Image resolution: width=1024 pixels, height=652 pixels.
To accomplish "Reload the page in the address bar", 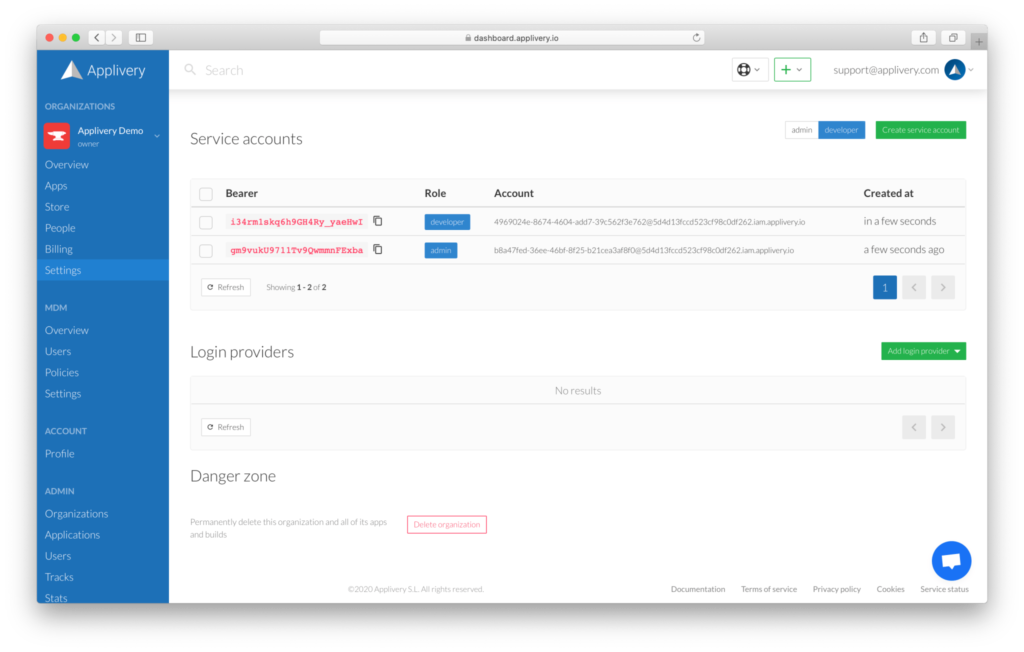I will point(696,37).
